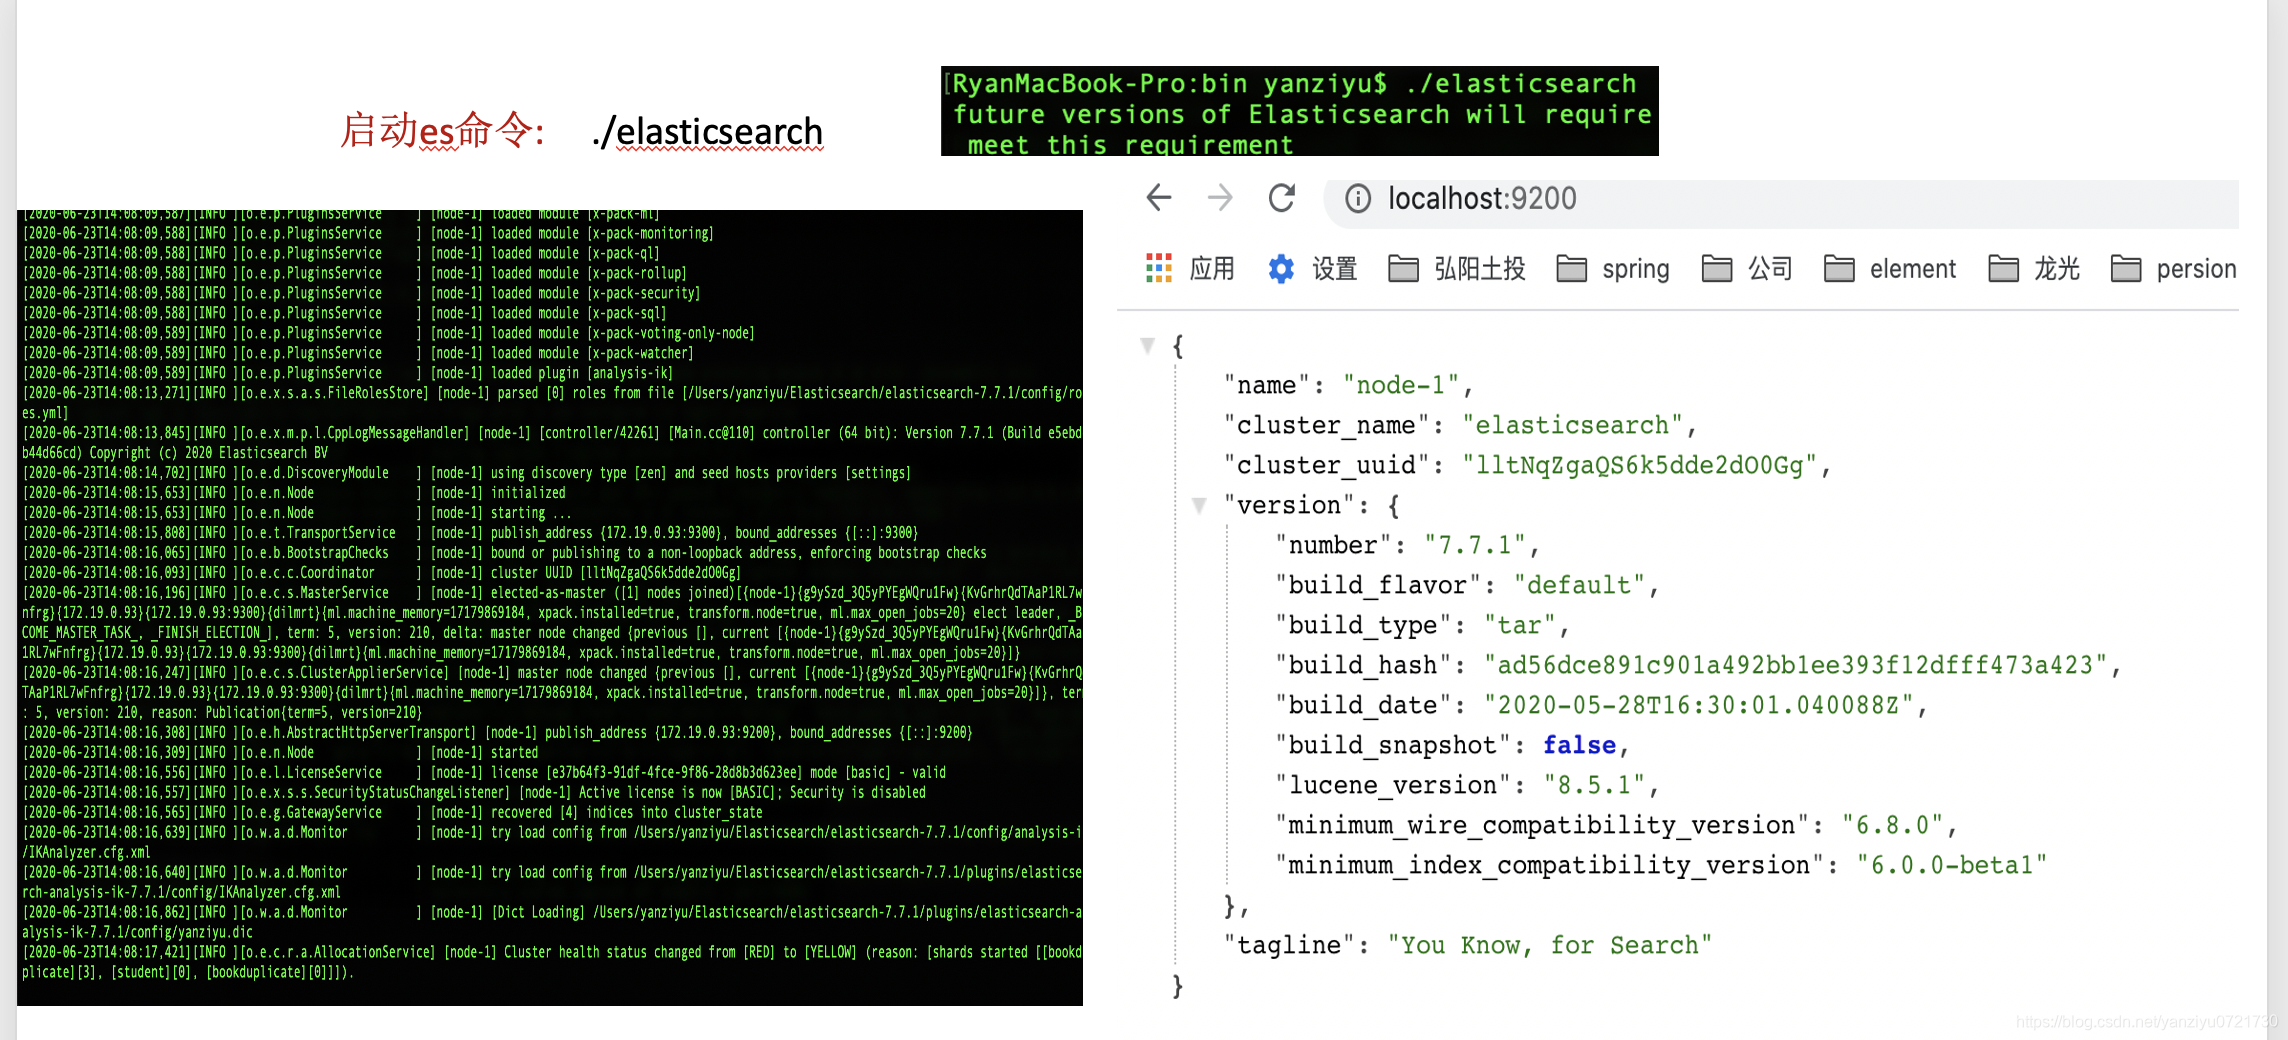
Task: Open the 公司 bookmark folder icon
Action: pyautogui.click(x=1717, y=269)
